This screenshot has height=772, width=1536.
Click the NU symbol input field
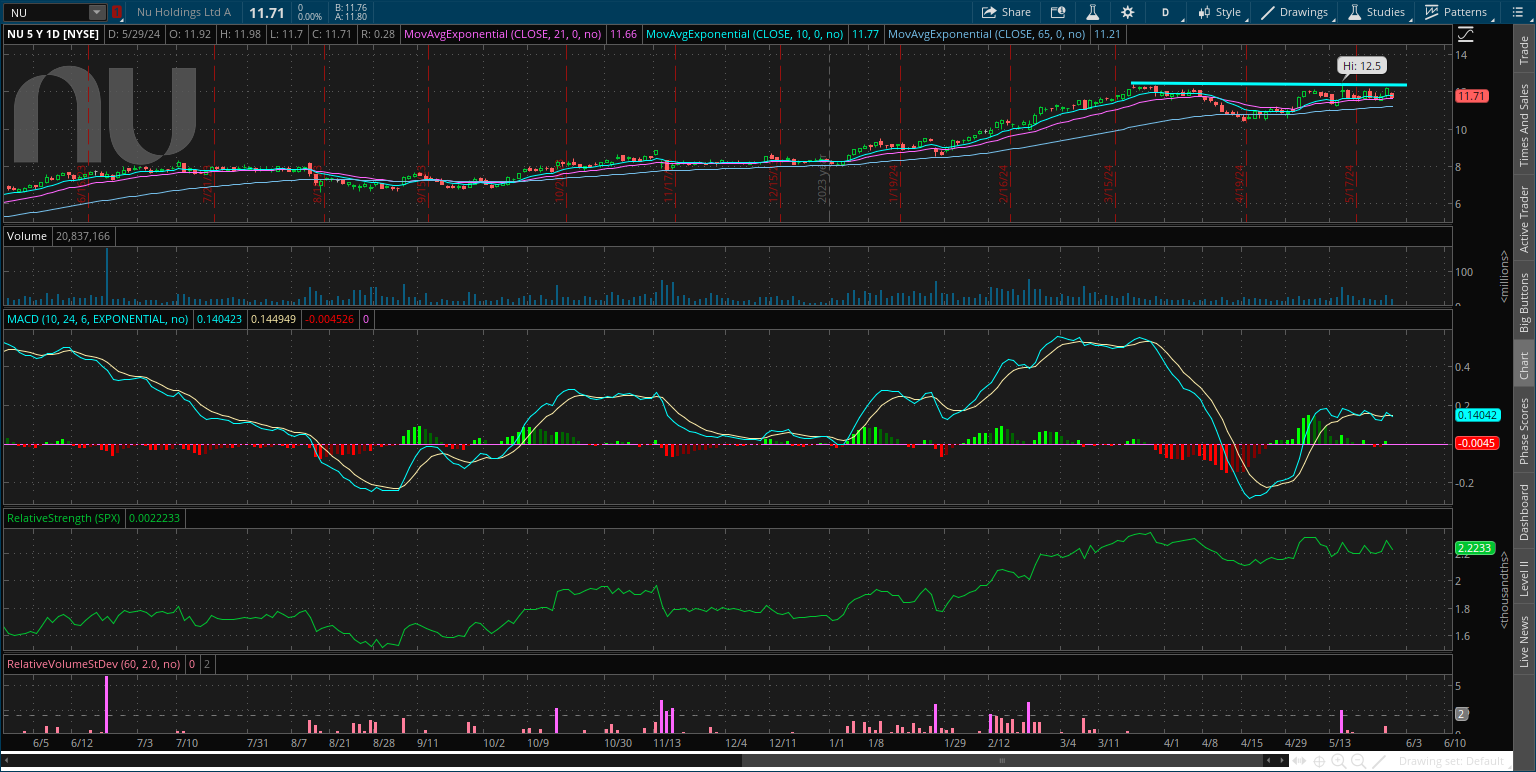[48, 13]
